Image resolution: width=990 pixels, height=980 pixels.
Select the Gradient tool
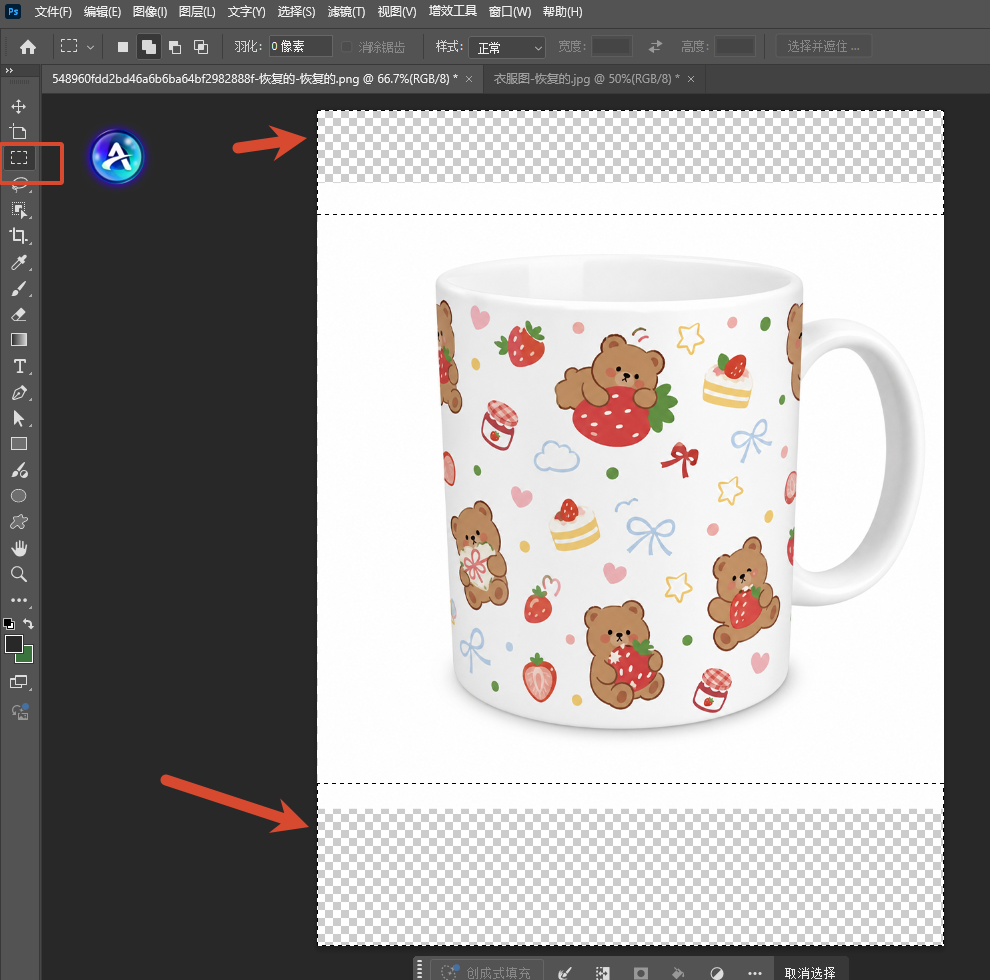coord(19,340)
